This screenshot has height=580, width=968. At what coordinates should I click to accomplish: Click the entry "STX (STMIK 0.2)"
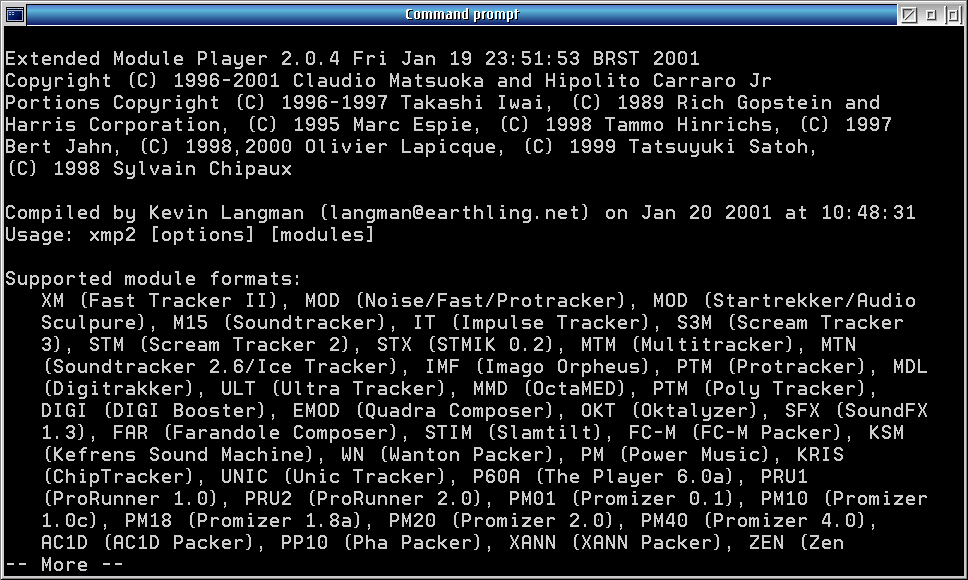point(465,345)
